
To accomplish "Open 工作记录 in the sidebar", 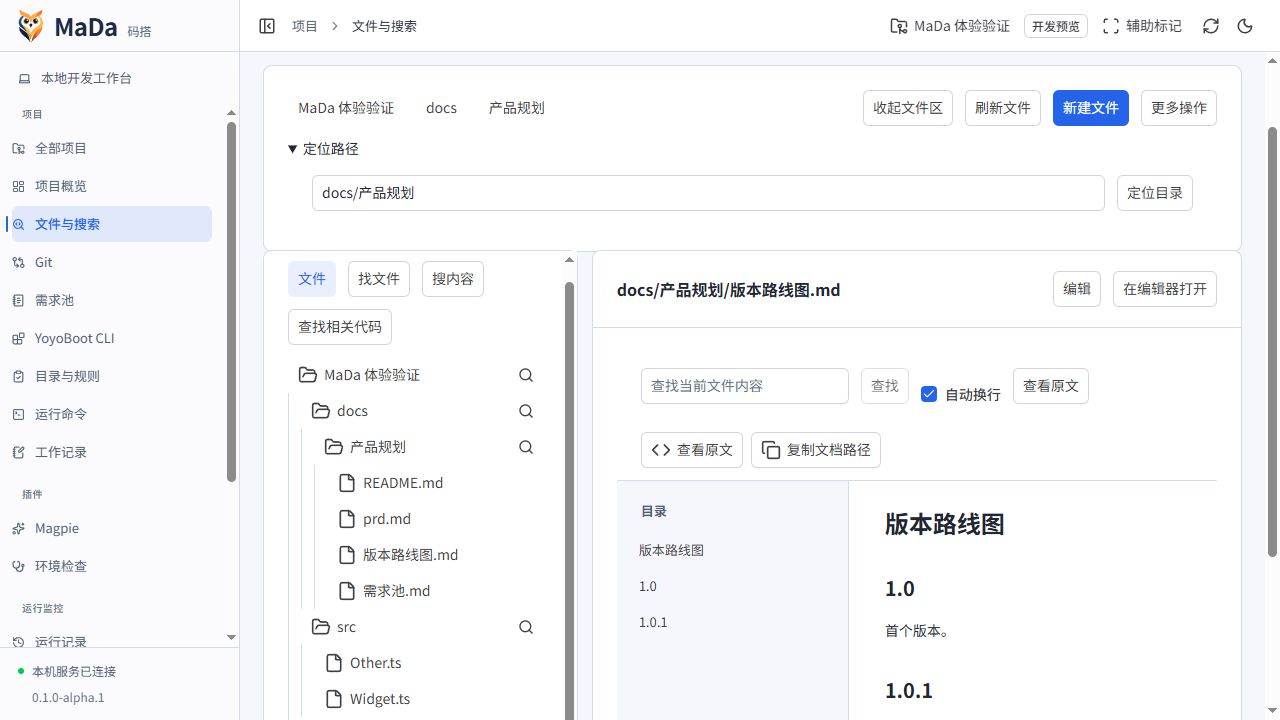I will pos(110,452).
